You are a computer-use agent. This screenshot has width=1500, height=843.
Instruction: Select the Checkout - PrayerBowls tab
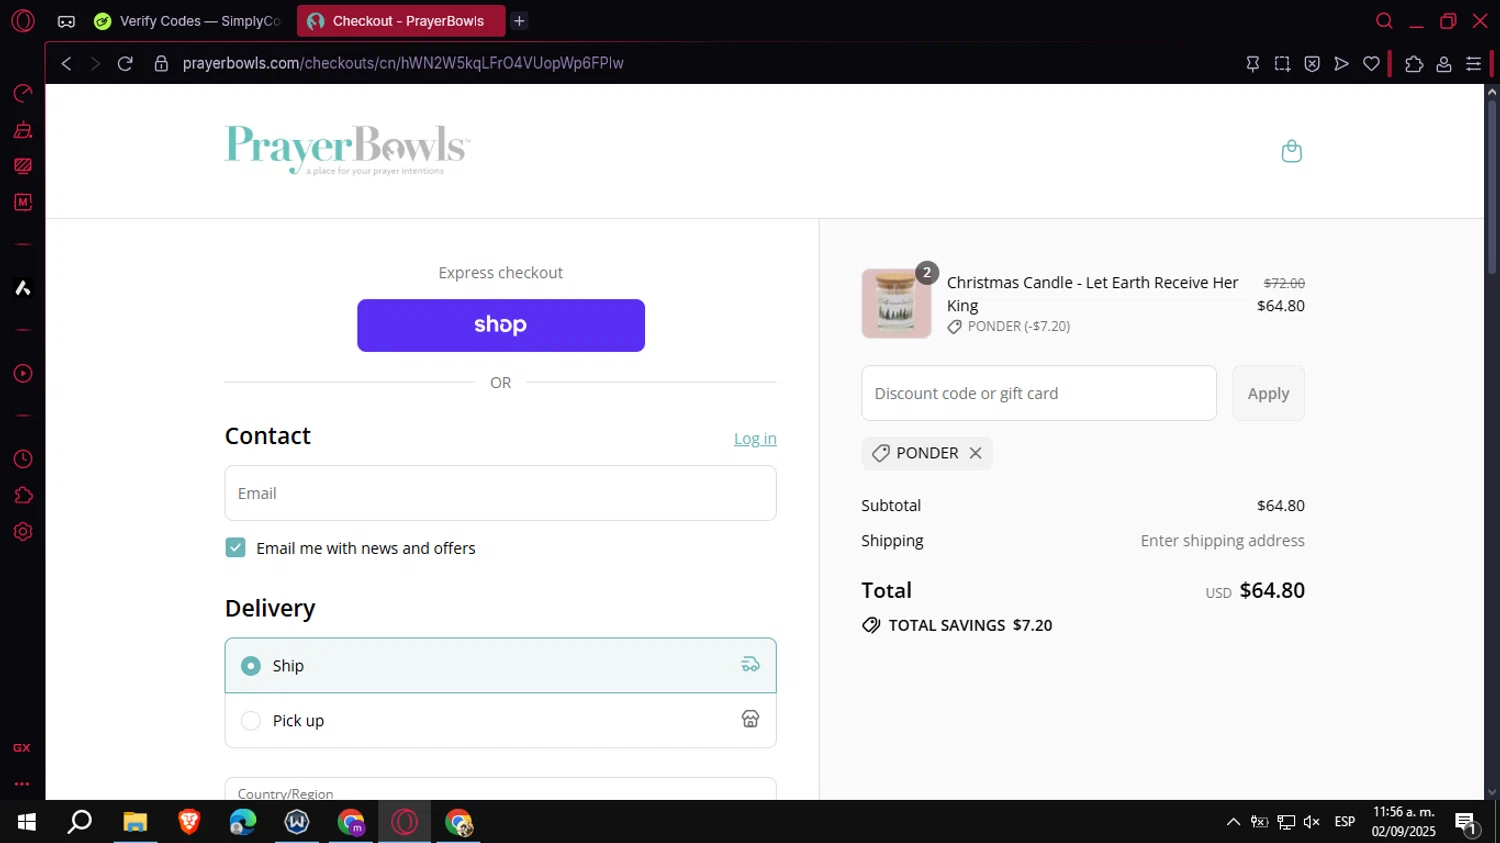pyautogui.click(x=401, y=21)
